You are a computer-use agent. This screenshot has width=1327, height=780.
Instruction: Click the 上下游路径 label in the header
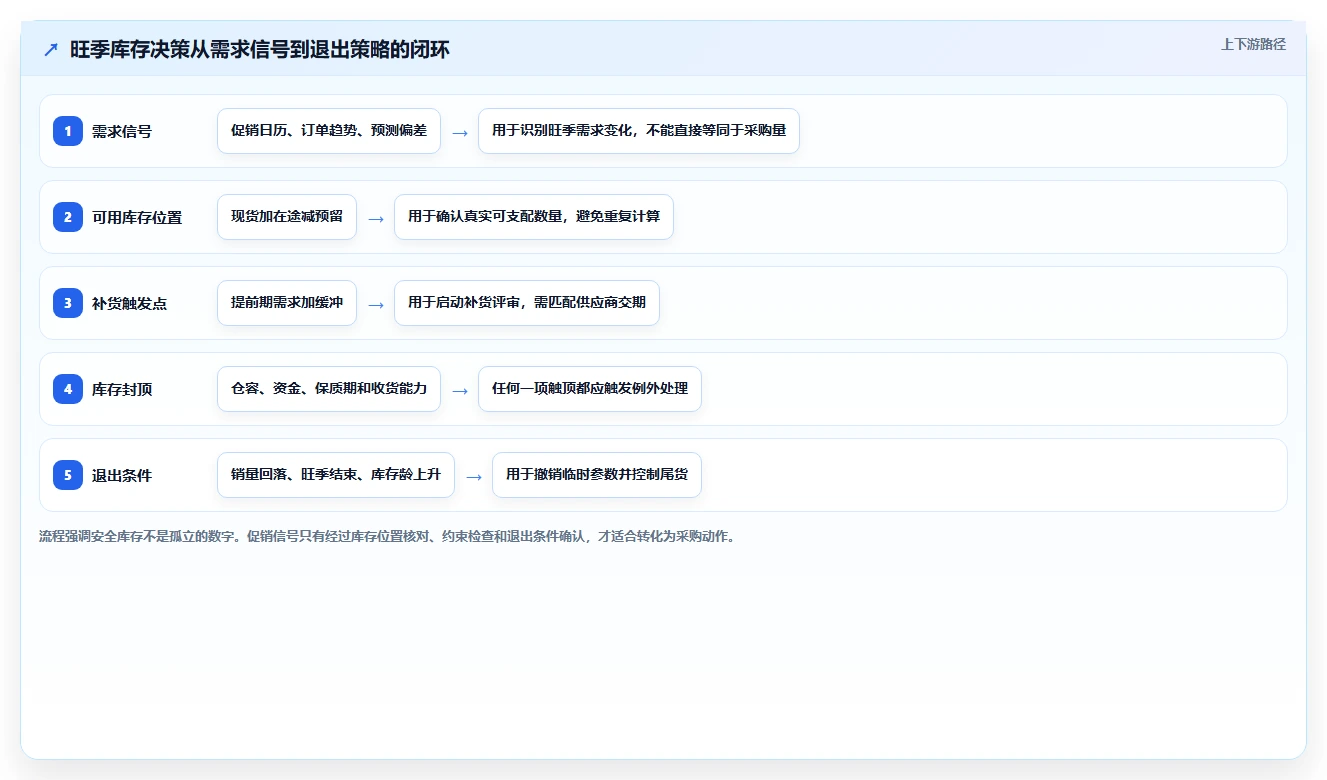pos(1253,45)
